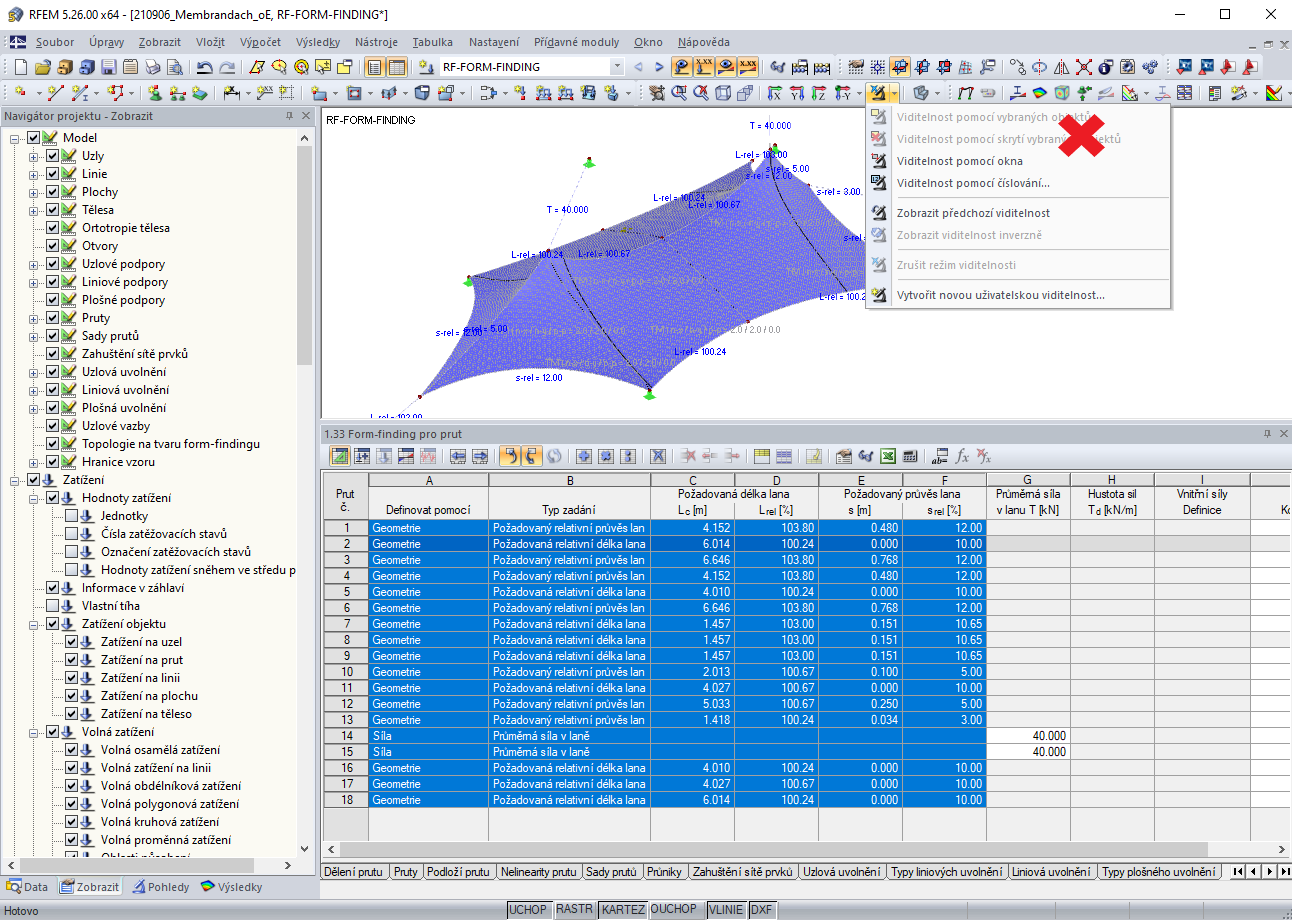1292x920 pixels.
Task: Select table row header 14
Action: (x=345, y=736)
